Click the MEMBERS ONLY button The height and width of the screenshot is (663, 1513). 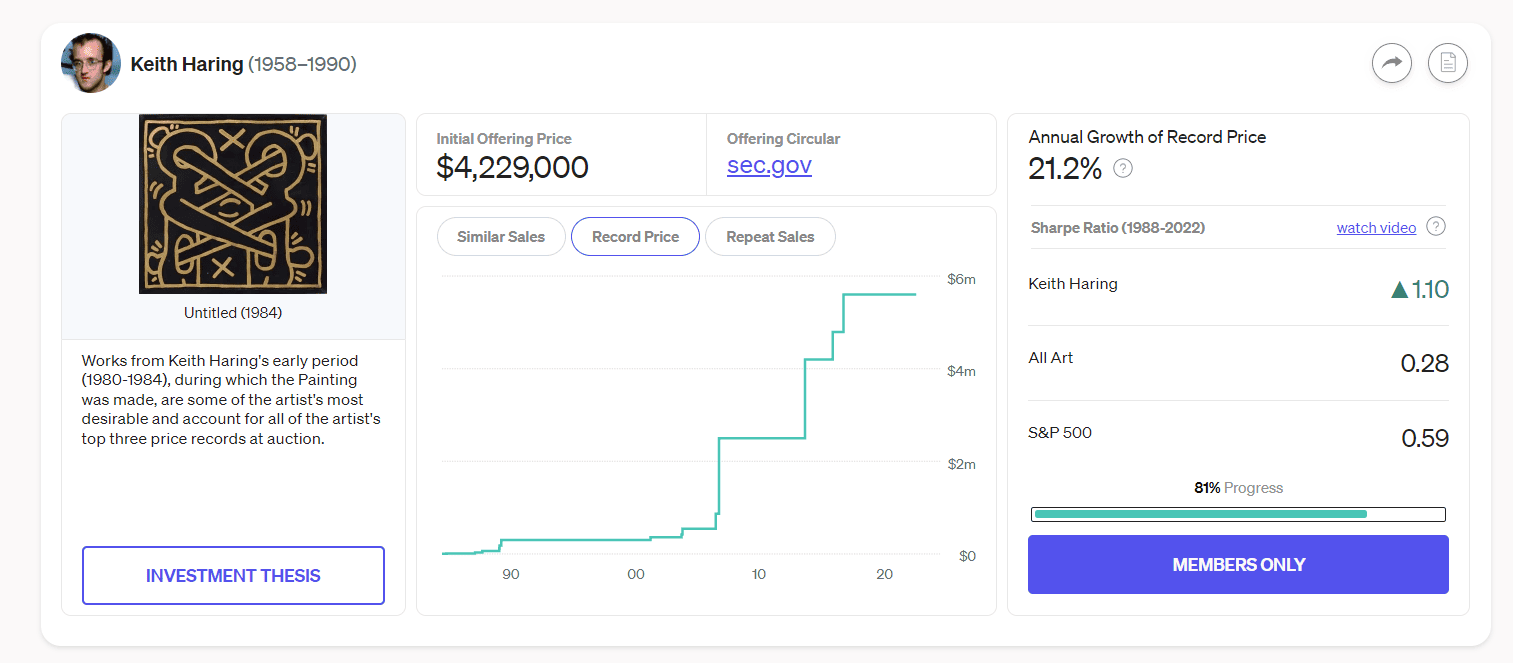coord(1238,565)
